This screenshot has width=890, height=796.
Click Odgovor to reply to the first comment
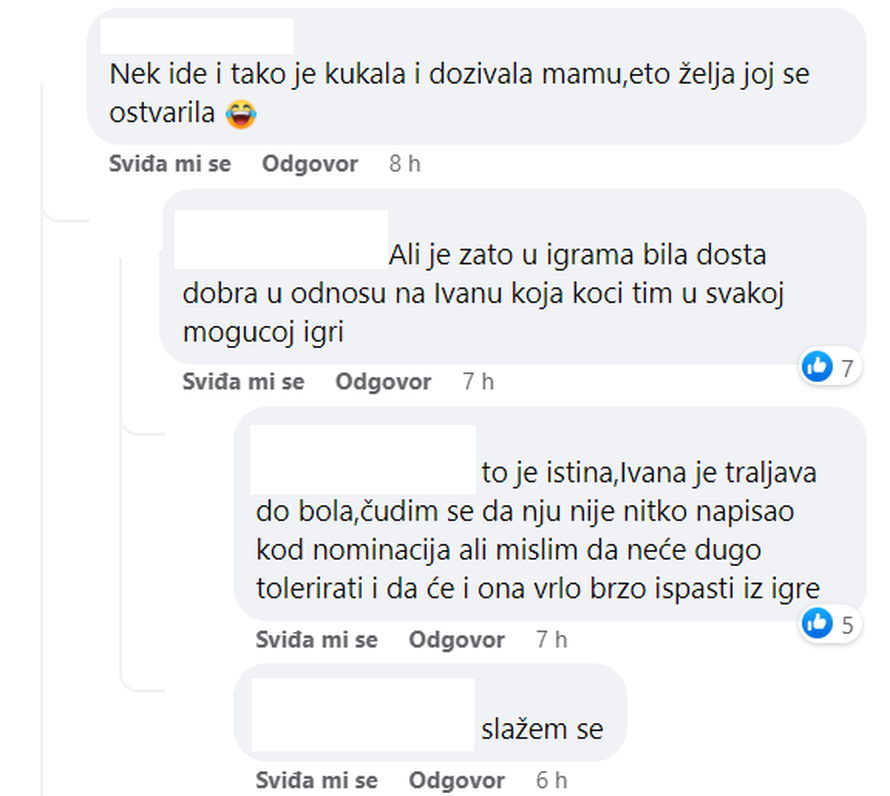(x=309, y=163)
